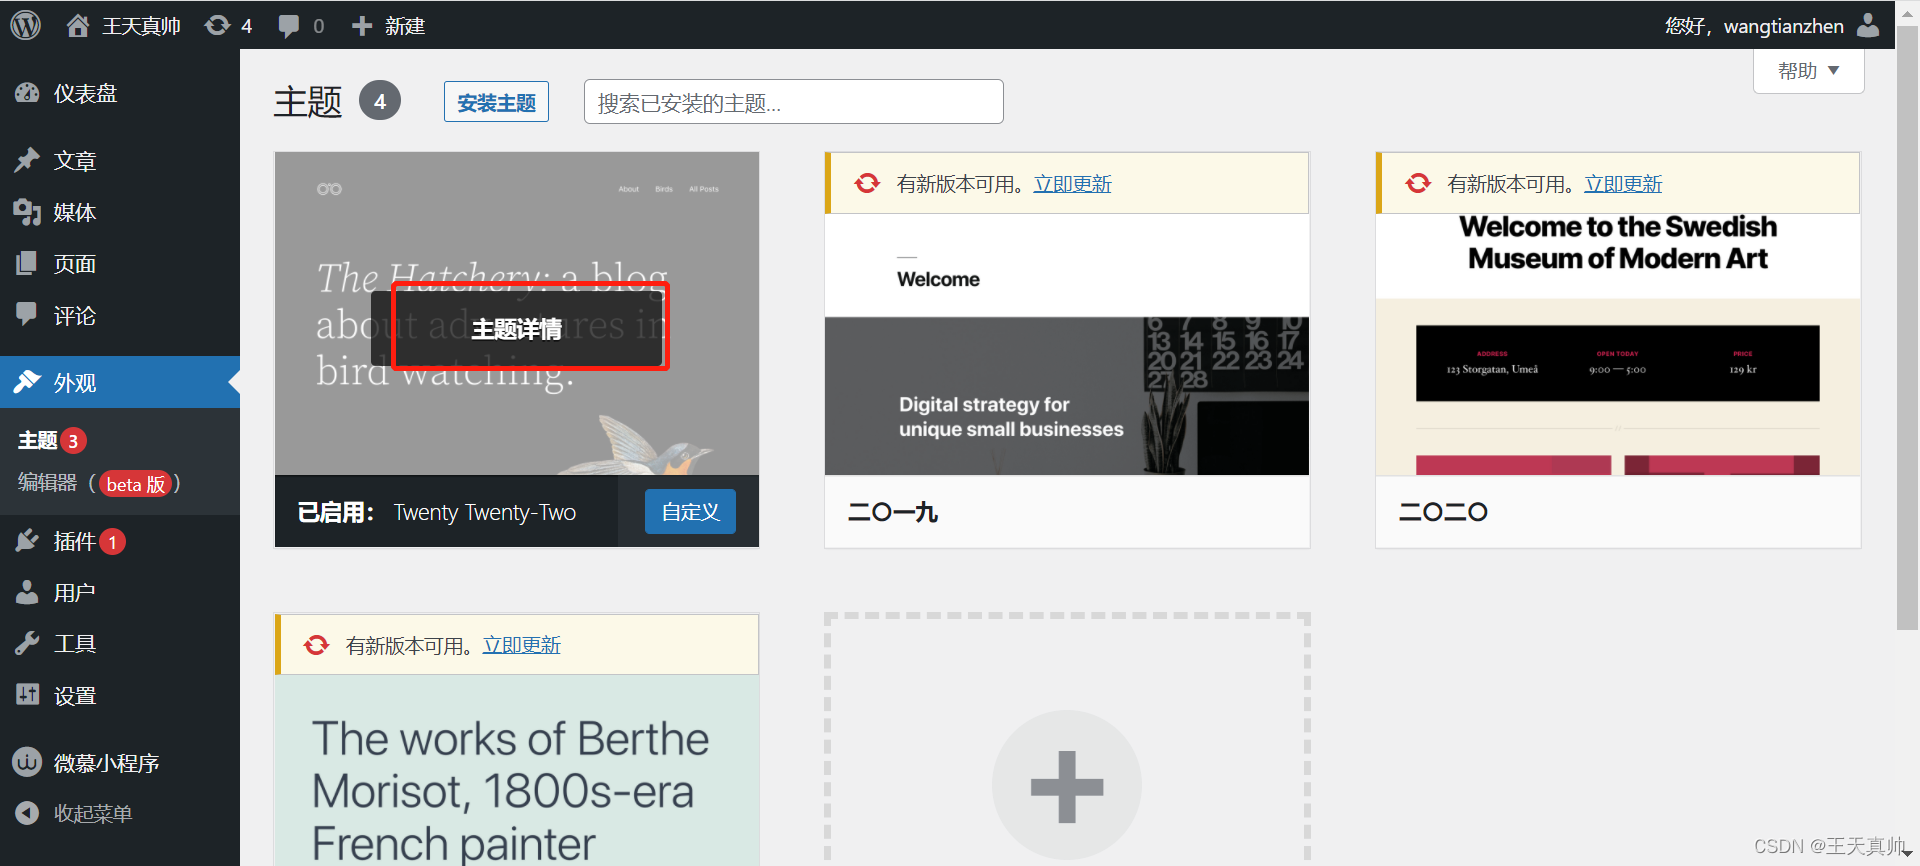
Task: Open 二〇一九 theme screenshot thumbnail
Action: pos(1067,344)
